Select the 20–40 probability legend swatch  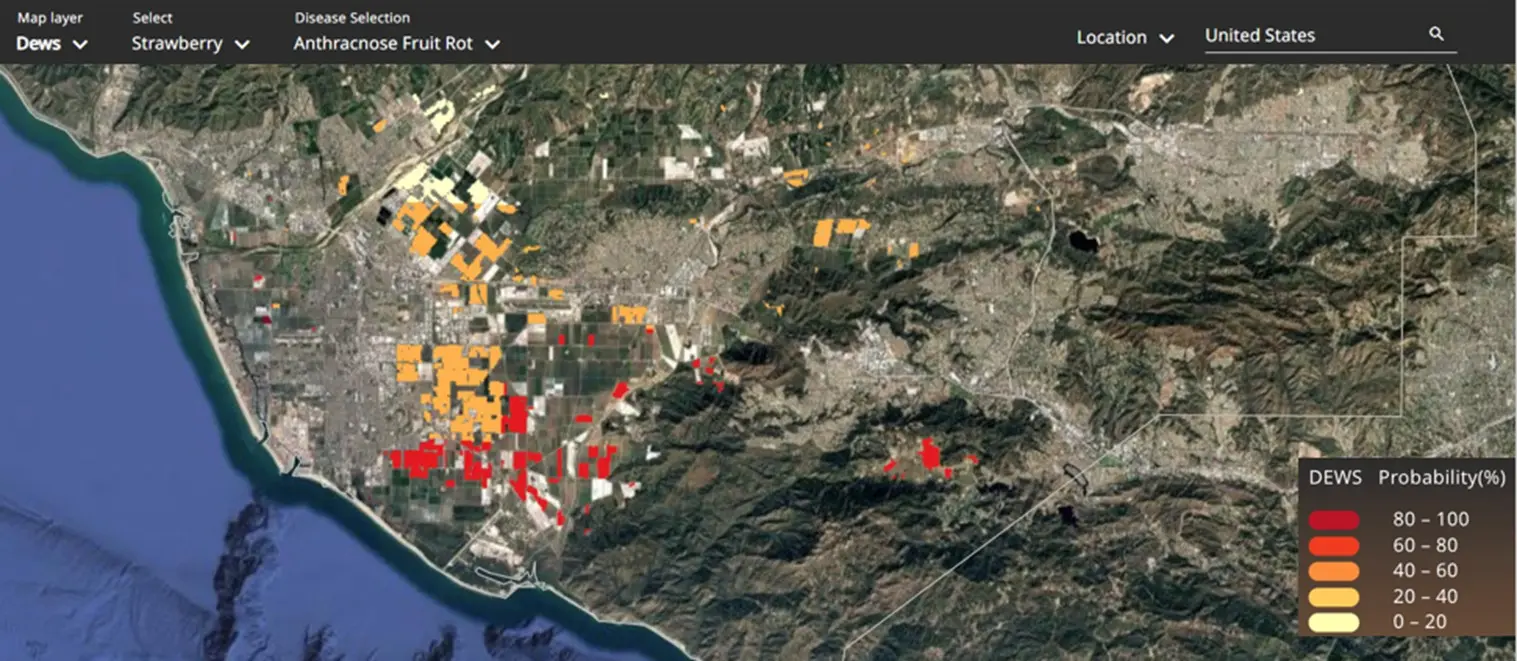[x=1334, y=597]
